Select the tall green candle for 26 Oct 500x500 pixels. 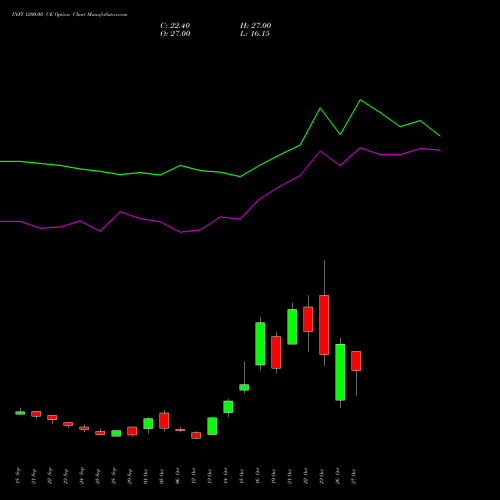pos(340,372)
